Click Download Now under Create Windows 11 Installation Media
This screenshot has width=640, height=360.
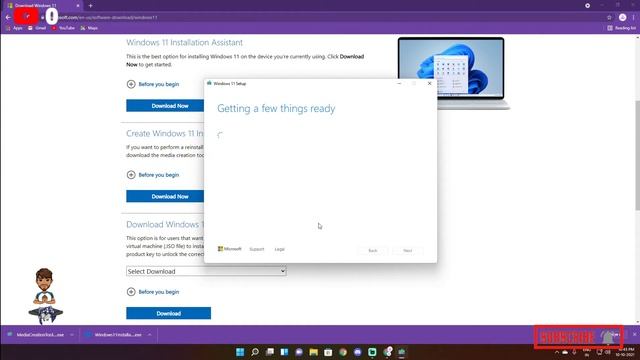pos(165,196)
